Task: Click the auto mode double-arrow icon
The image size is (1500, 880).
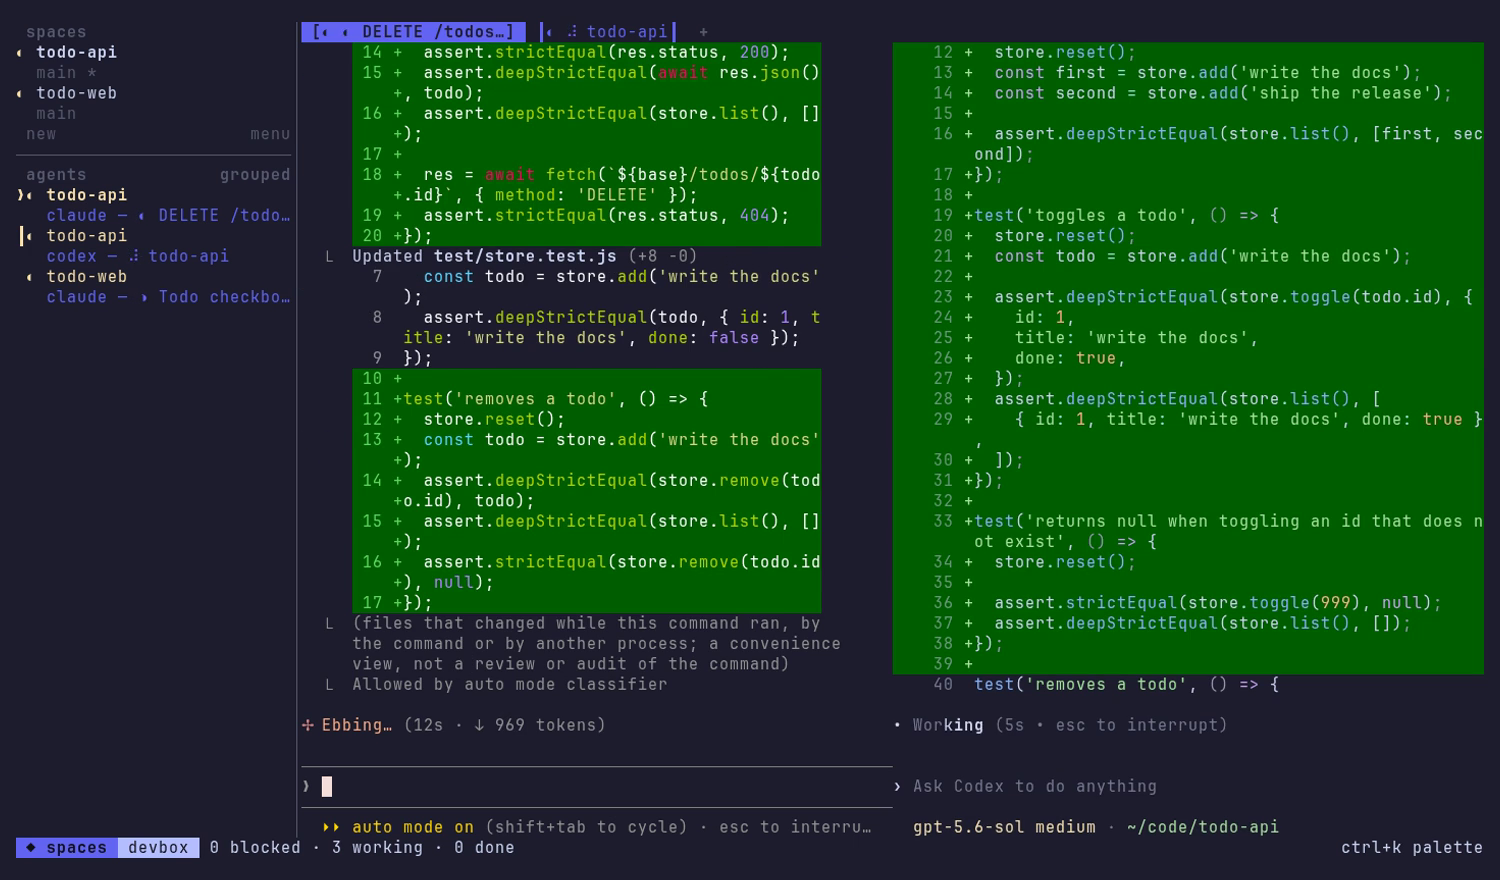Action: point(331,827)
